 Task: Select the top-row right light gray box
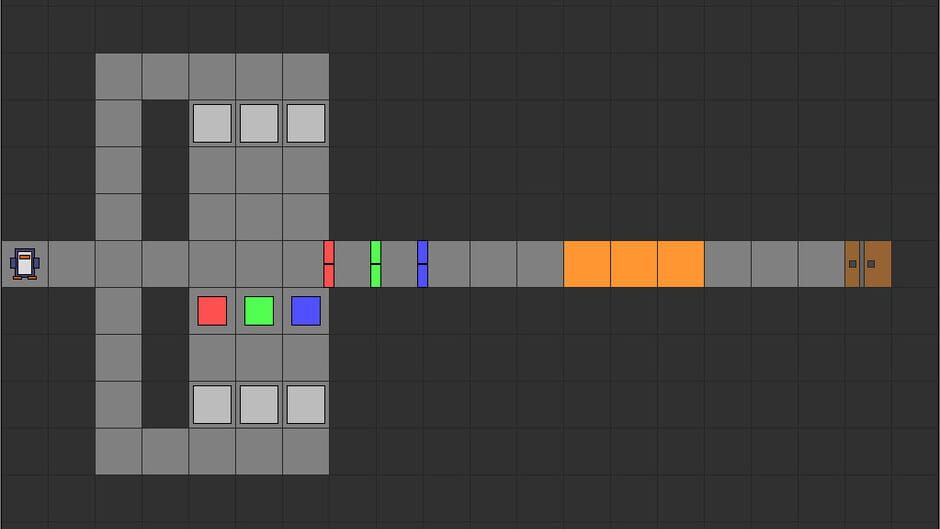306,123
